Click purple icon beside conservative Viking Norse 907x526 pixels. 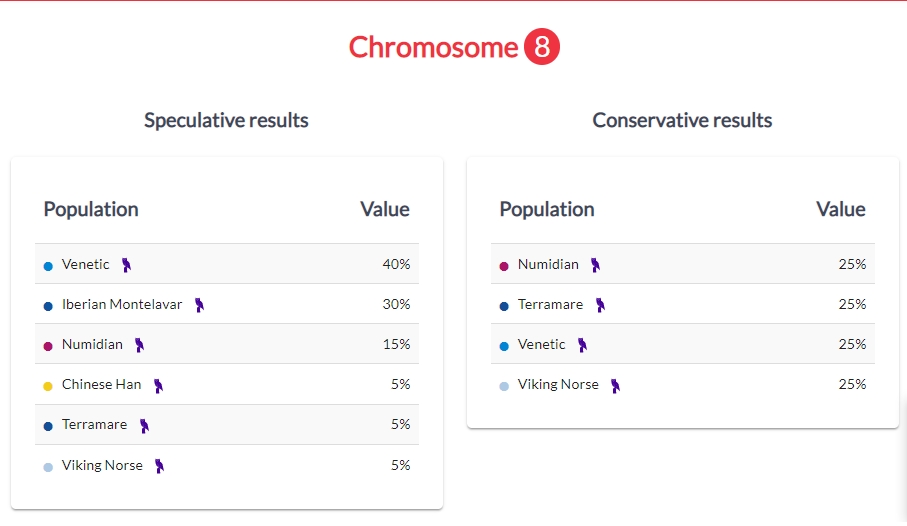[x=615, y=386]
